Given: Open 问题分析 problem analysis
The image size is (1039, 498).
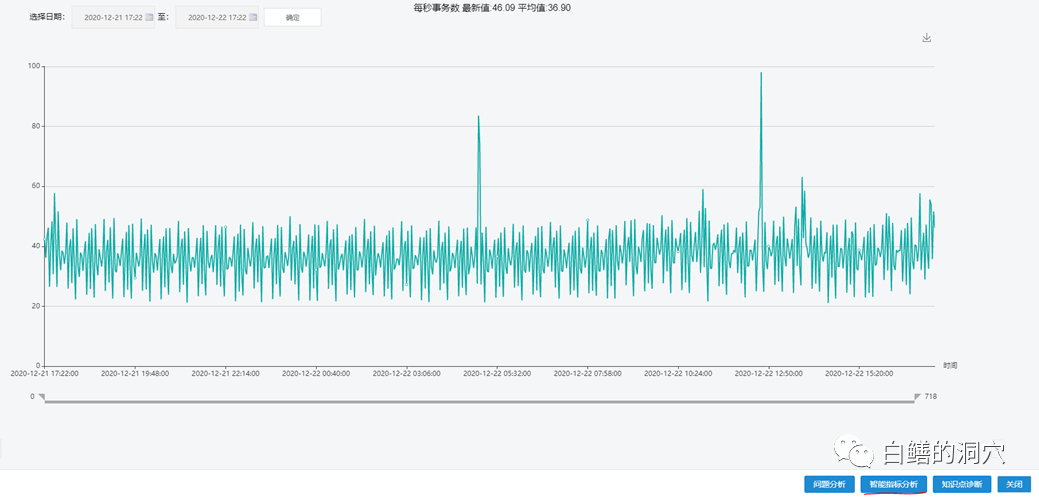Looking at the screenshot, I should click(829, 484).
